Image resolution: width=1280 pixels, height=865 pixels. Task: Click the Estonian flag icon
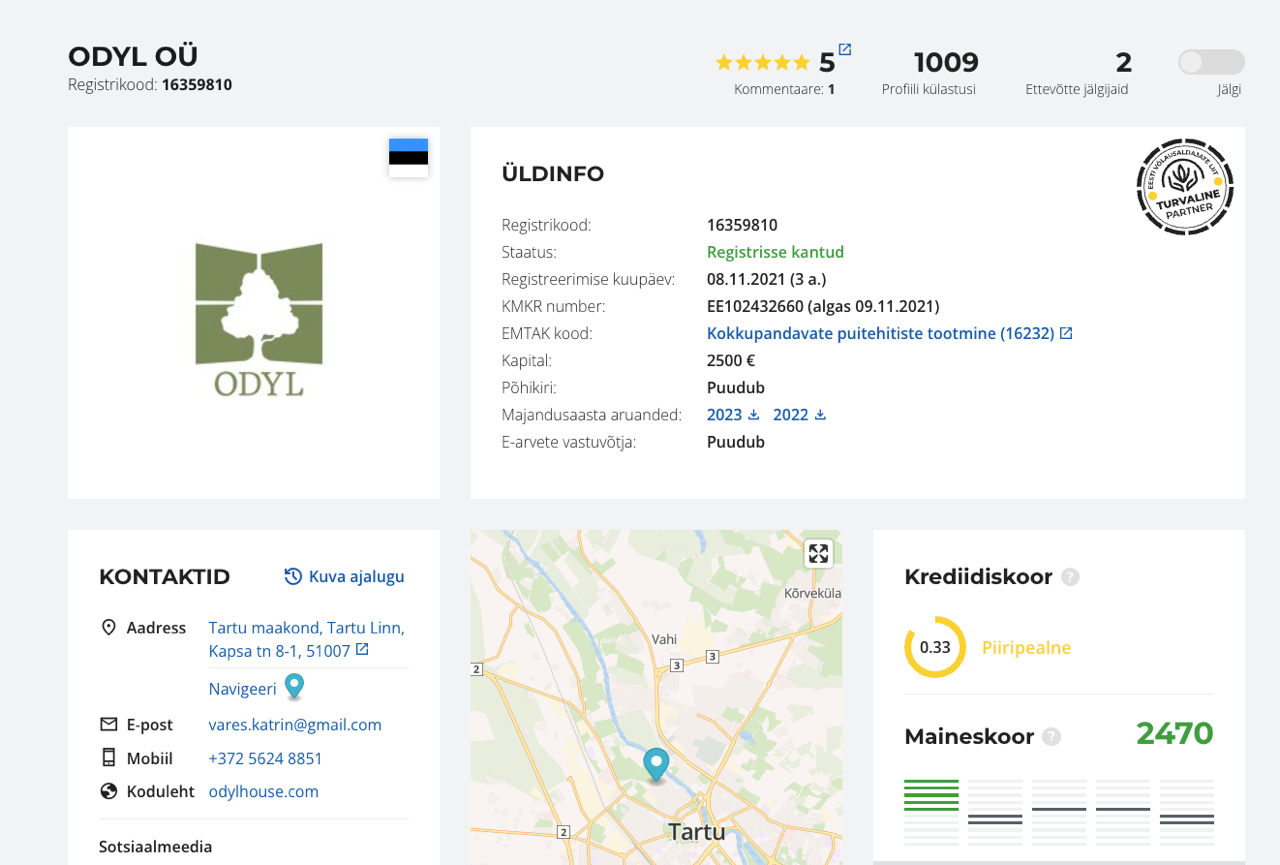coord(408,158)
